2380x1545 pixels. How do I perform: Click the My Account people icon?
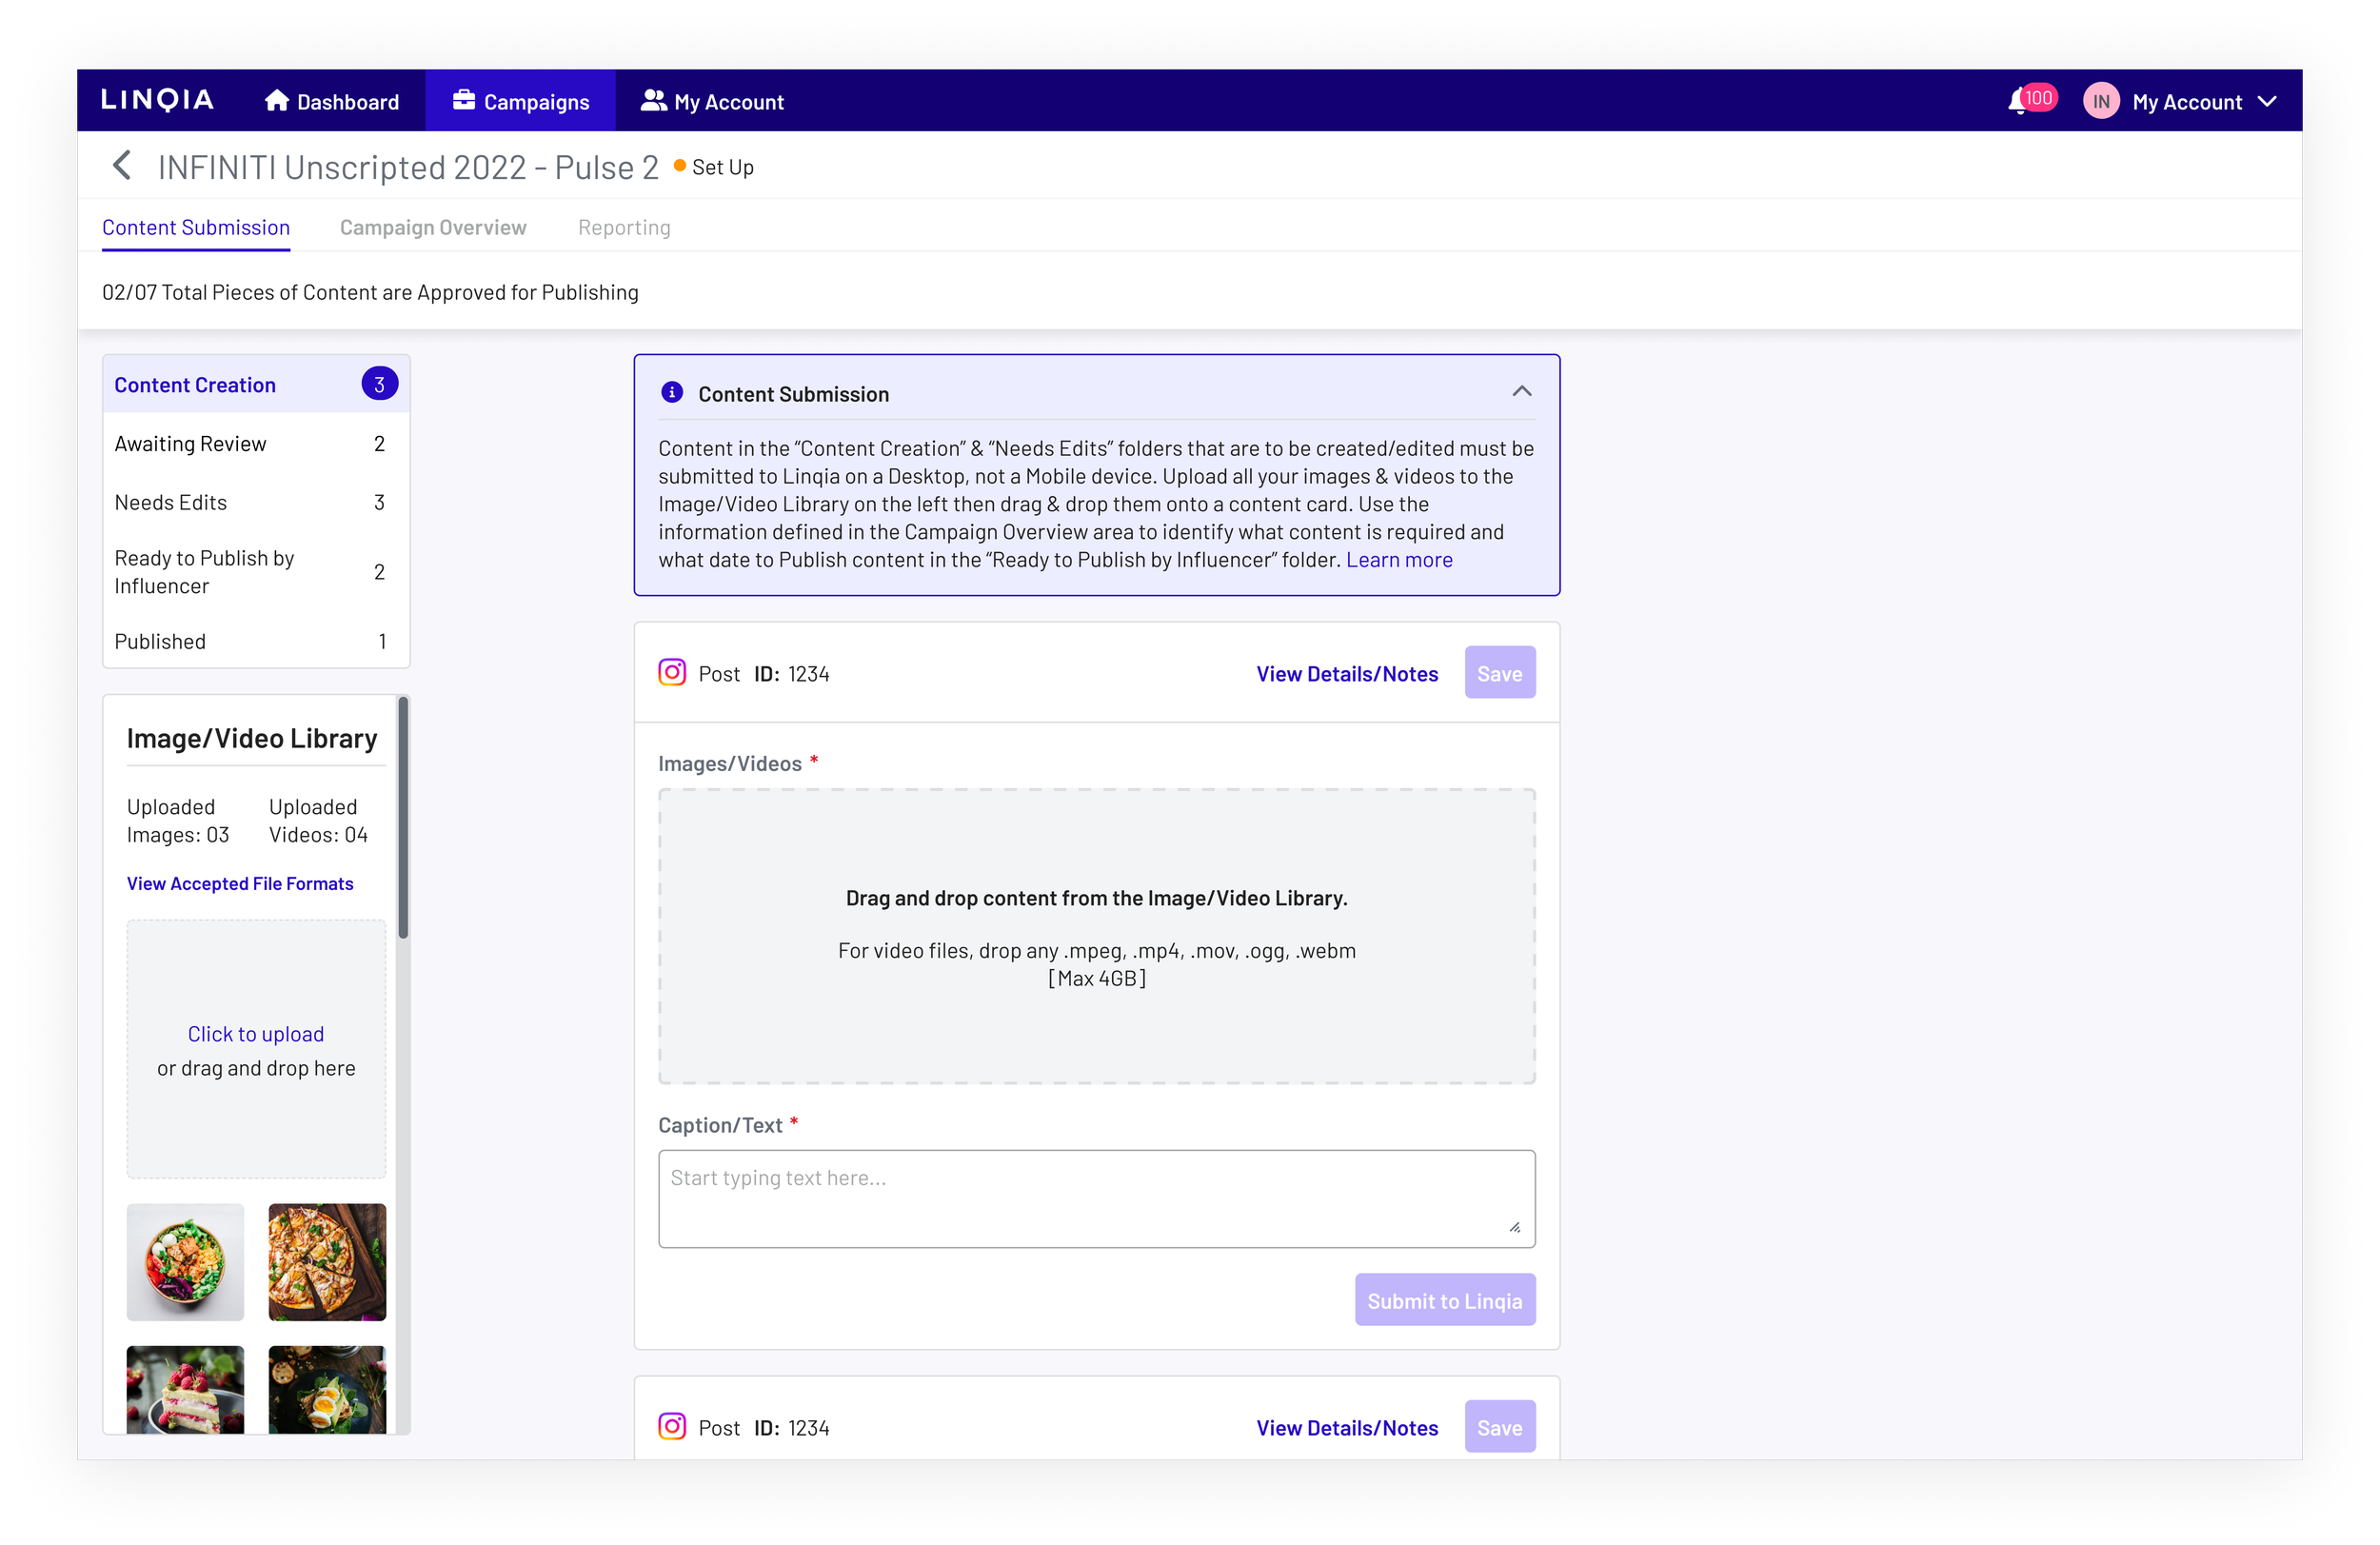[x=653, y=100]
